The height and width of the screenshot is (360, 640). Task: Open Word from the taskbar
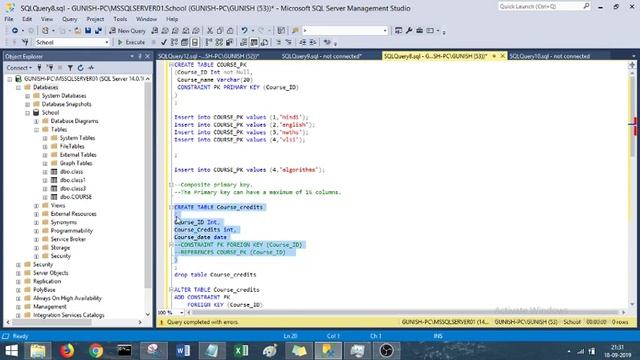coord(183,351)
